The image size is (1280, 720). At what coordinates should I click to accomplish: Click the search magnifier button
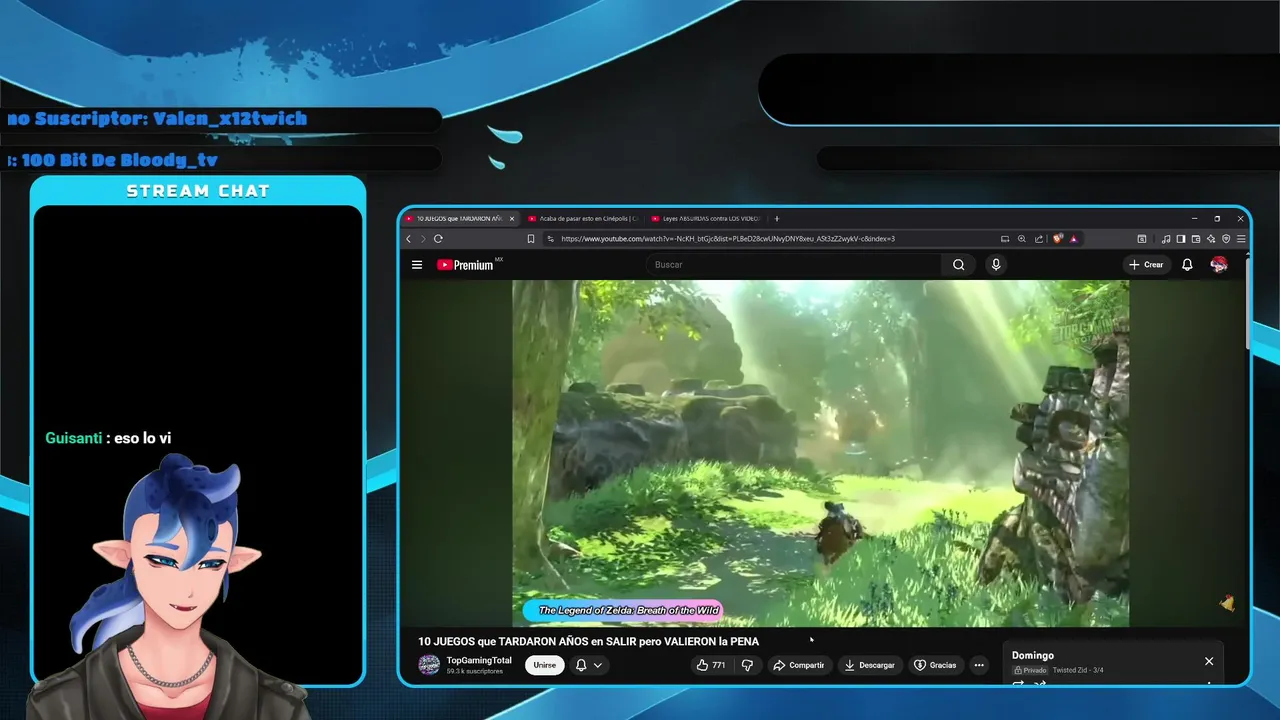958,265
